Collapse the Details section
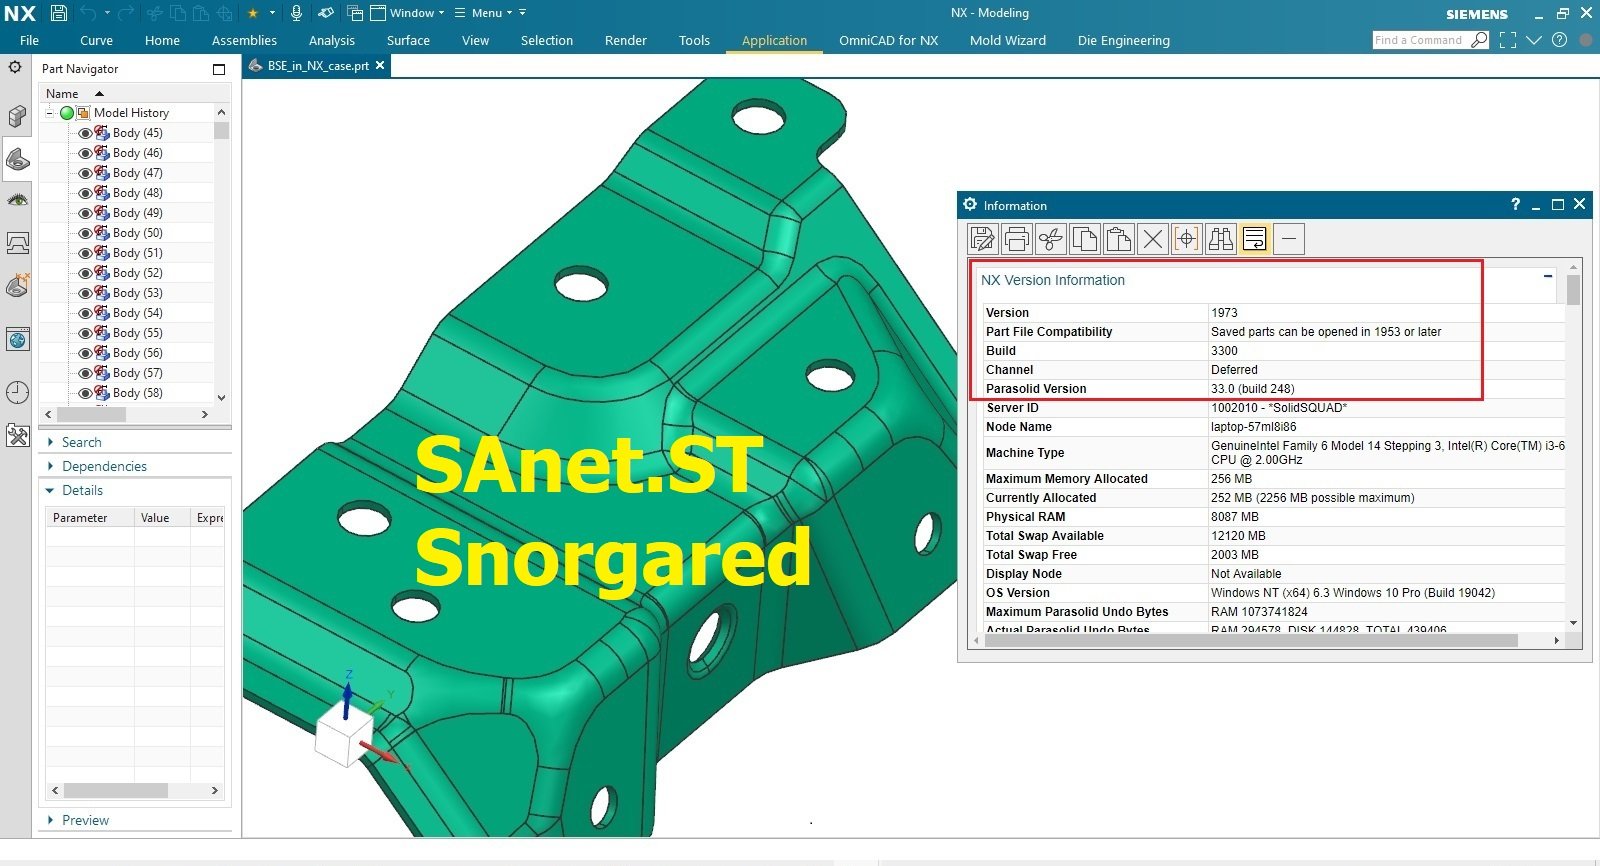 tap(51, 490)
